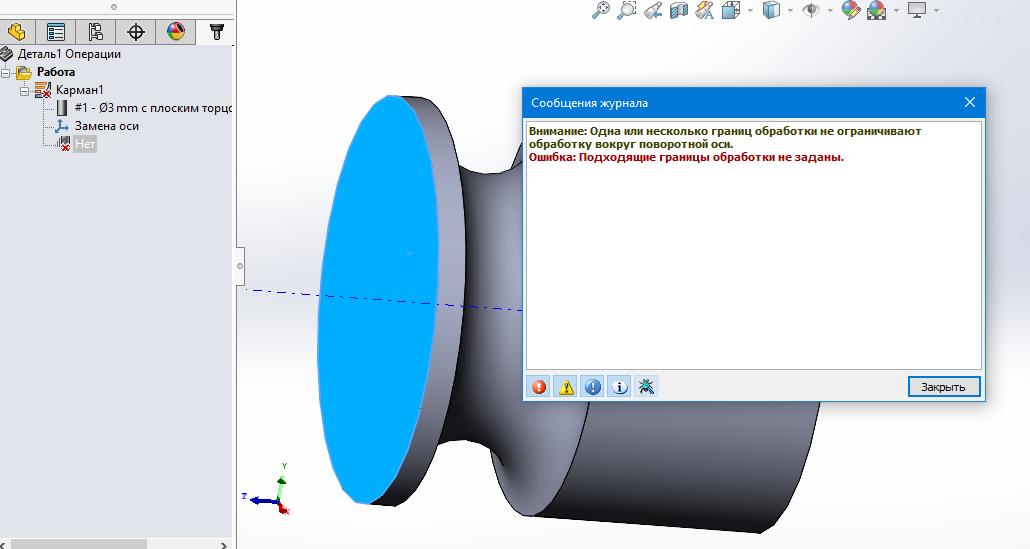Select Деталь1 Операции root item
The height and width of the screenshot is (549, 1030).
(69, 54)
